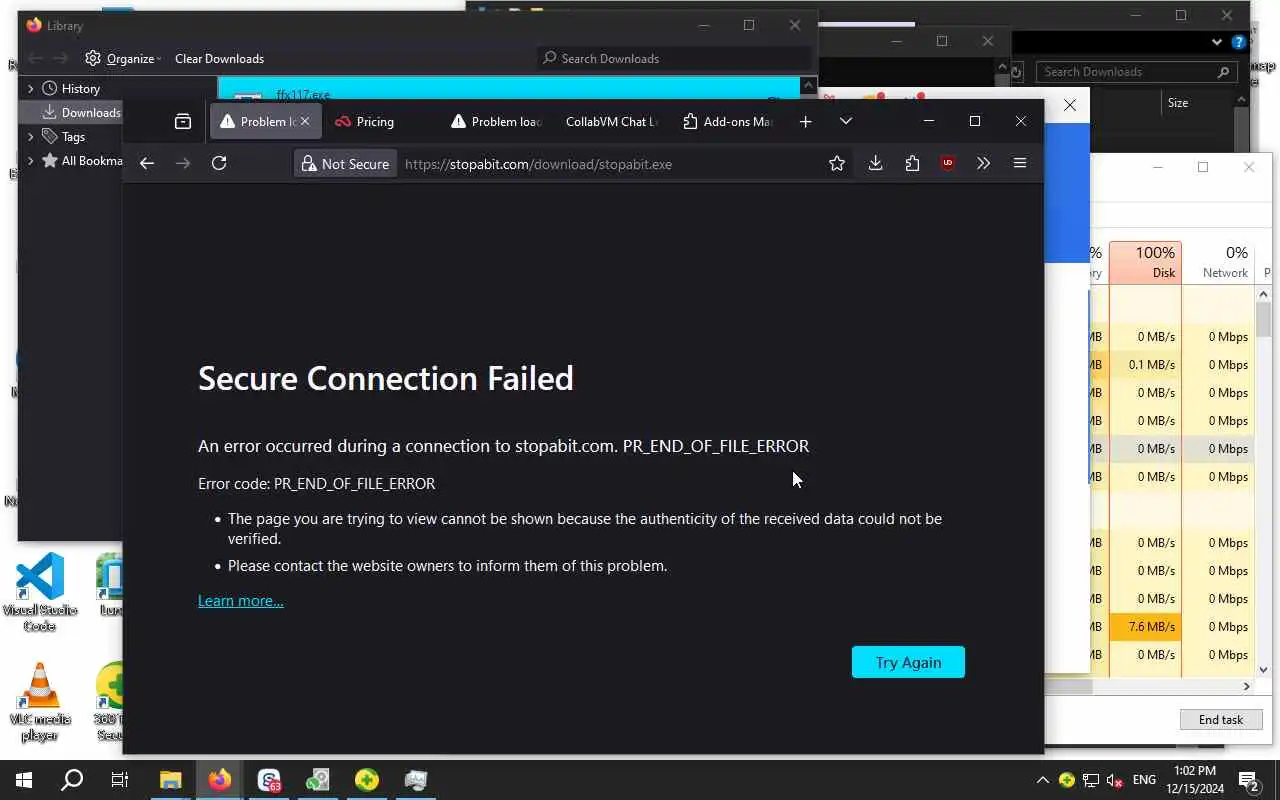The height and width of the screenshot is (800, 1280).
Task: Open the taskbar clock and date
Action: (x=1193, y=780)
